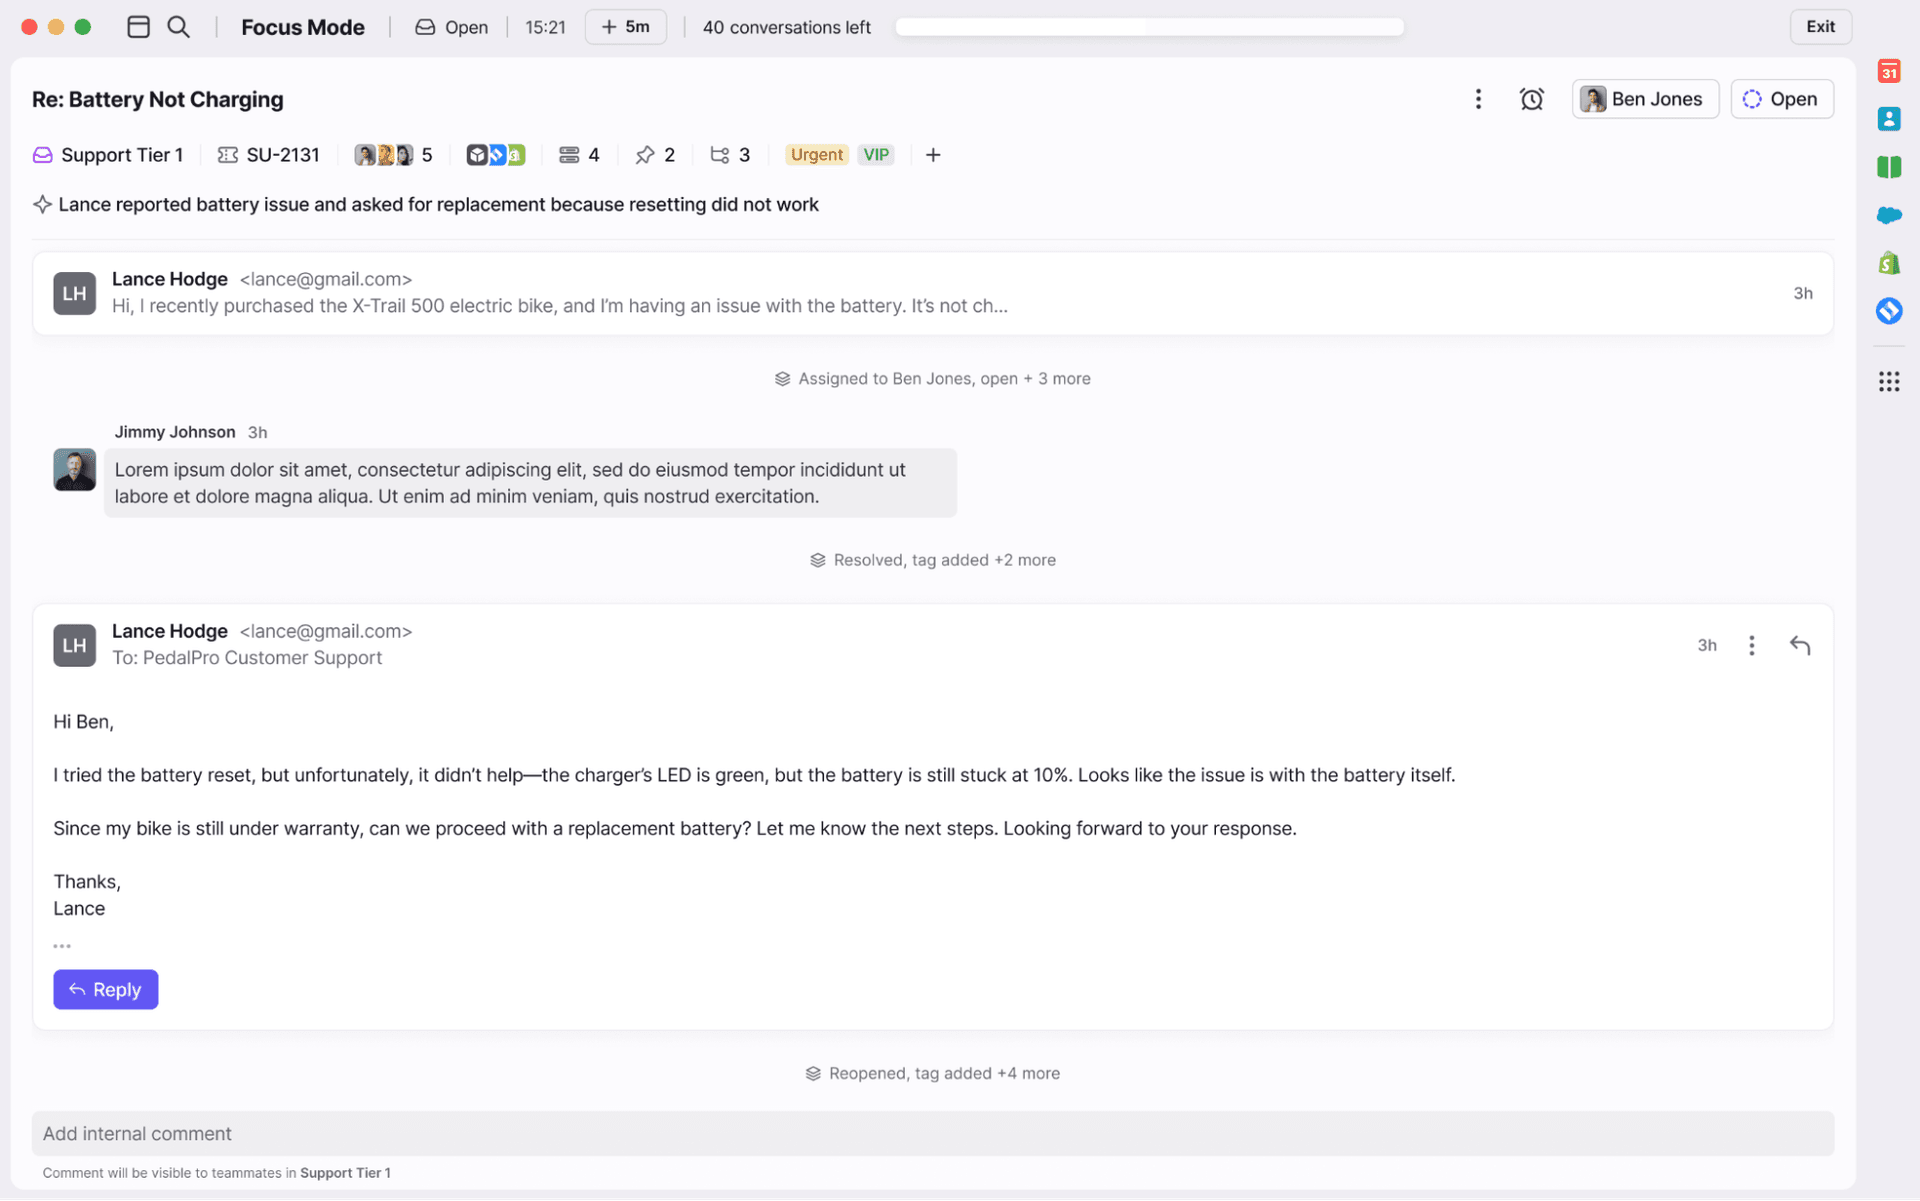Click the search magnifier icon
The height and width of the screenshot is (1201, 1920).
(x=178, y=27)
